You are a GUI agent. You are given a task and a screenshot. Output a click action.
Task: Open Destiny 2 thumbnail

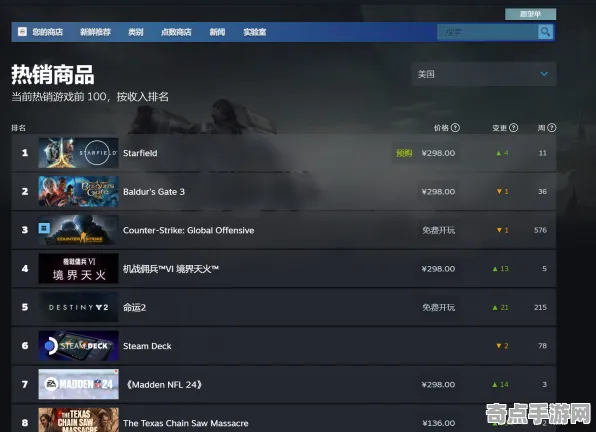[78, 307]
